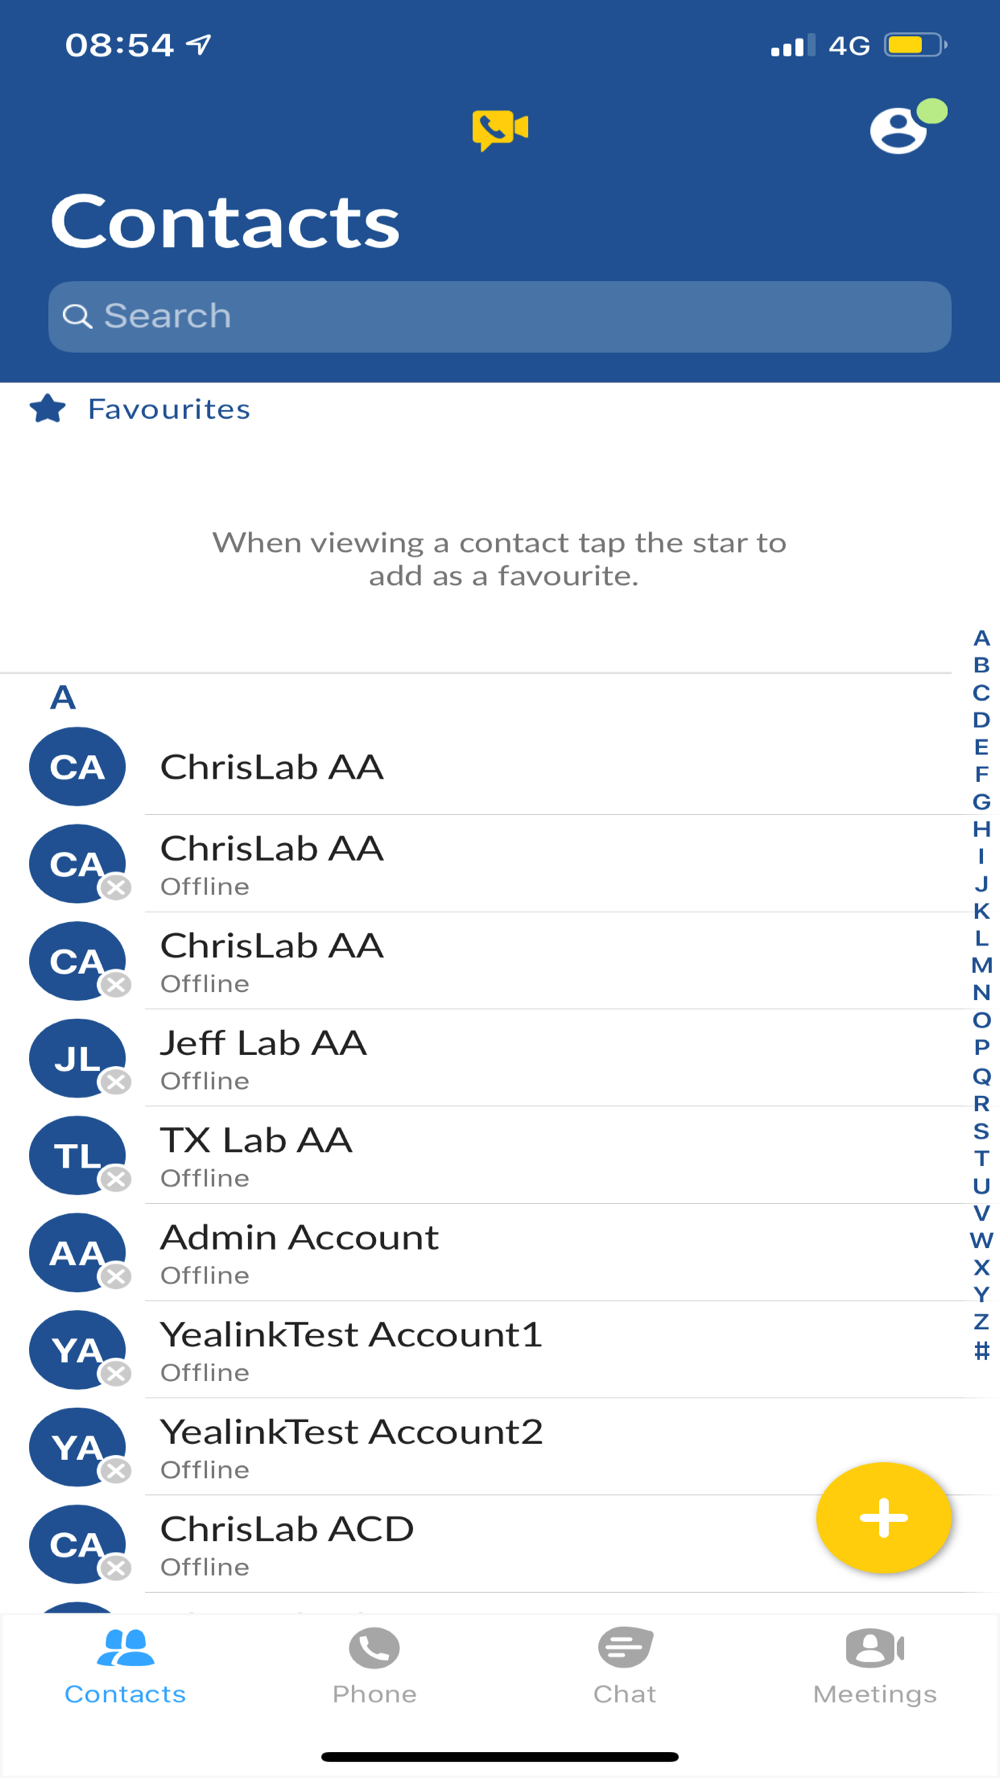Tap the AA avatar for Admin Account
This screenshot has width=1000, height=1778.
pos(78,1252)
